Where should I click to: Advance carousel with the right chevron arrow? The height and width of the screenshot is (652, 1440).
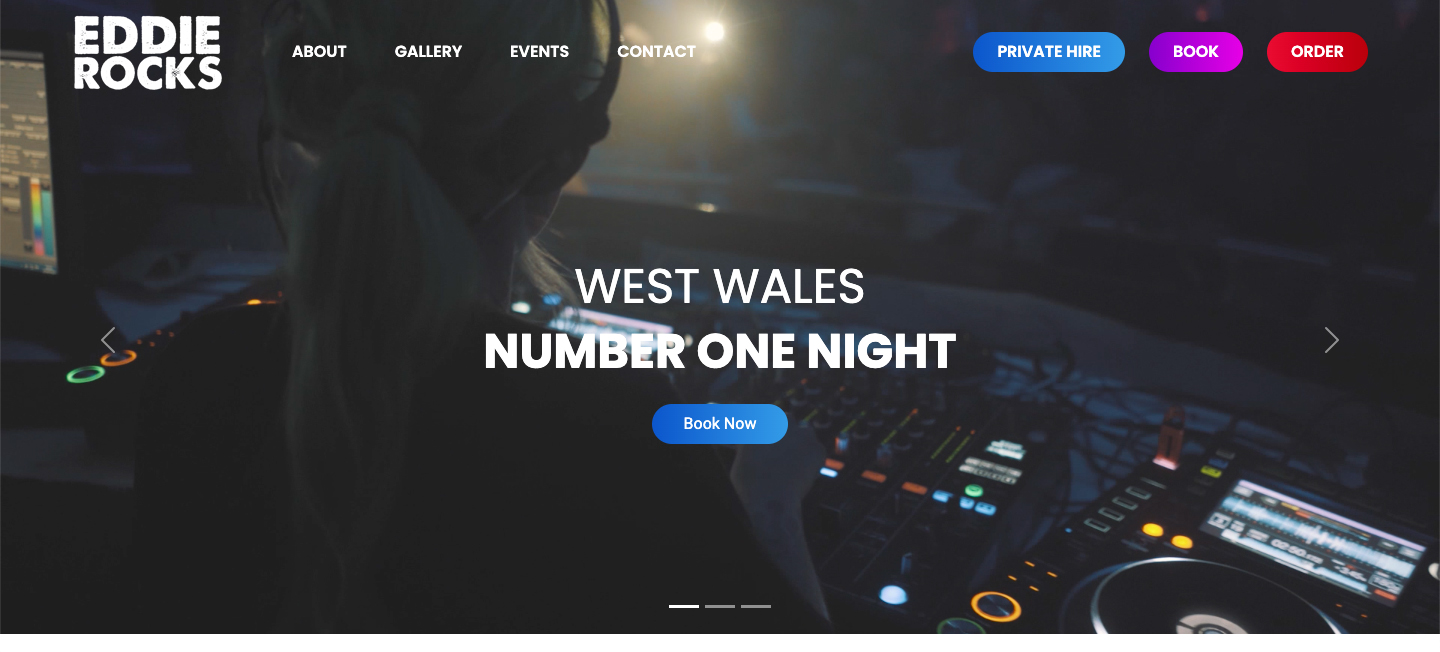point(1331,340)
